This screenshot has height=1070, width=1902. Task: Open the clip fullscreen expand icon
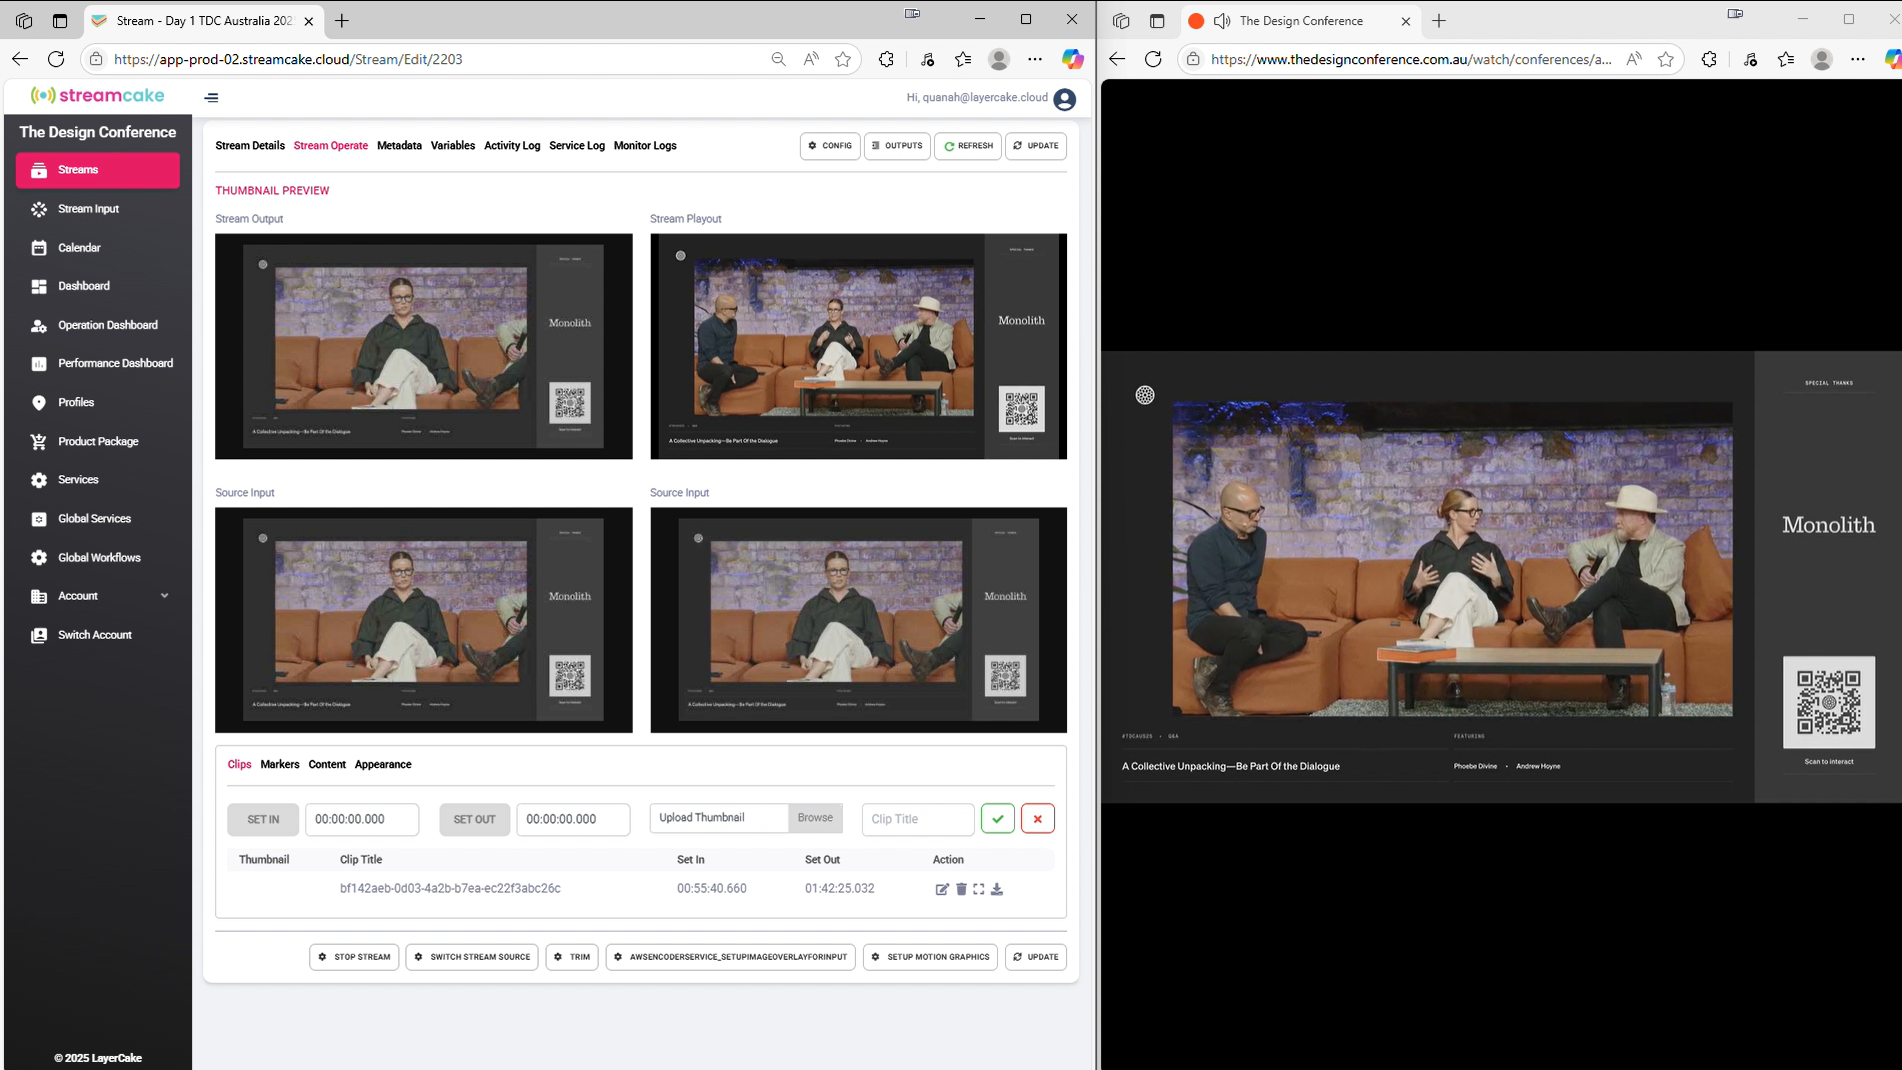(979, 889)
